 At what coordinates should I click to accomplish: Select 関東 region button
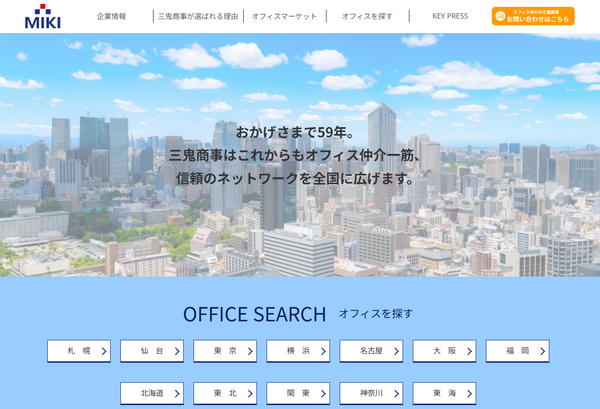pyautogui.click(x=298, y=393)
